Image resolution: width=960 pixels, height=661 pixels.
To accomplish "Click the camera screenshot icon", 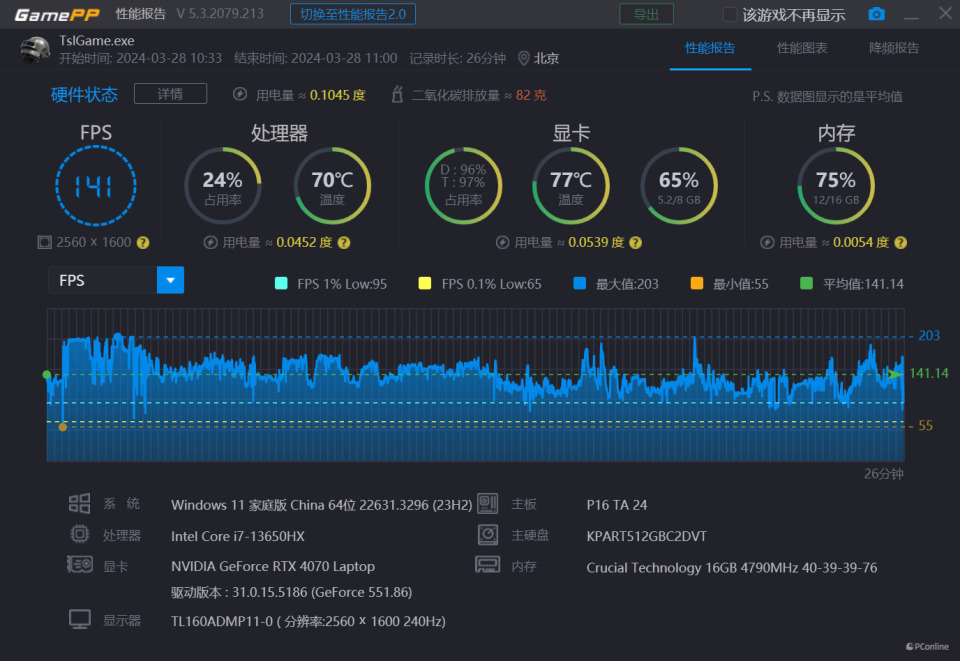I will pos(876,14).
